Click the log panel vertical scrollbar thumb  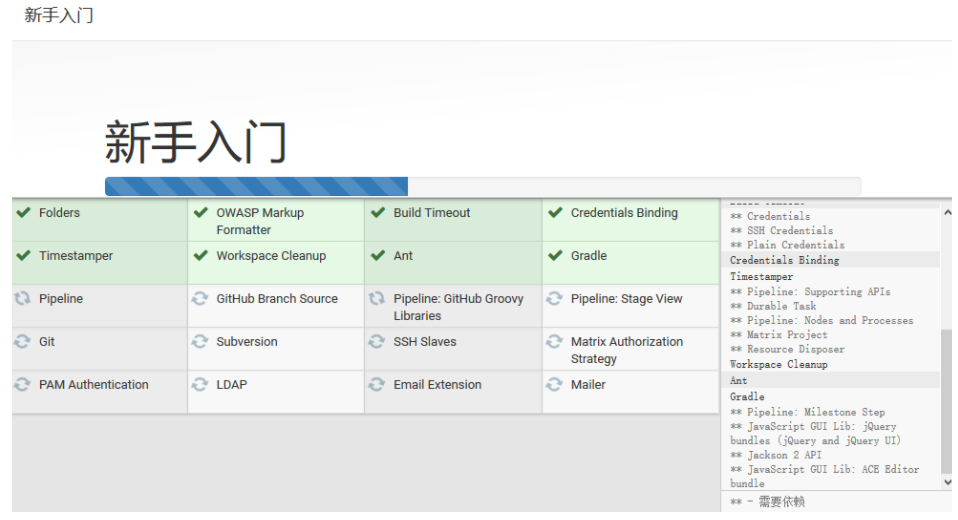[x=947, y=401]
